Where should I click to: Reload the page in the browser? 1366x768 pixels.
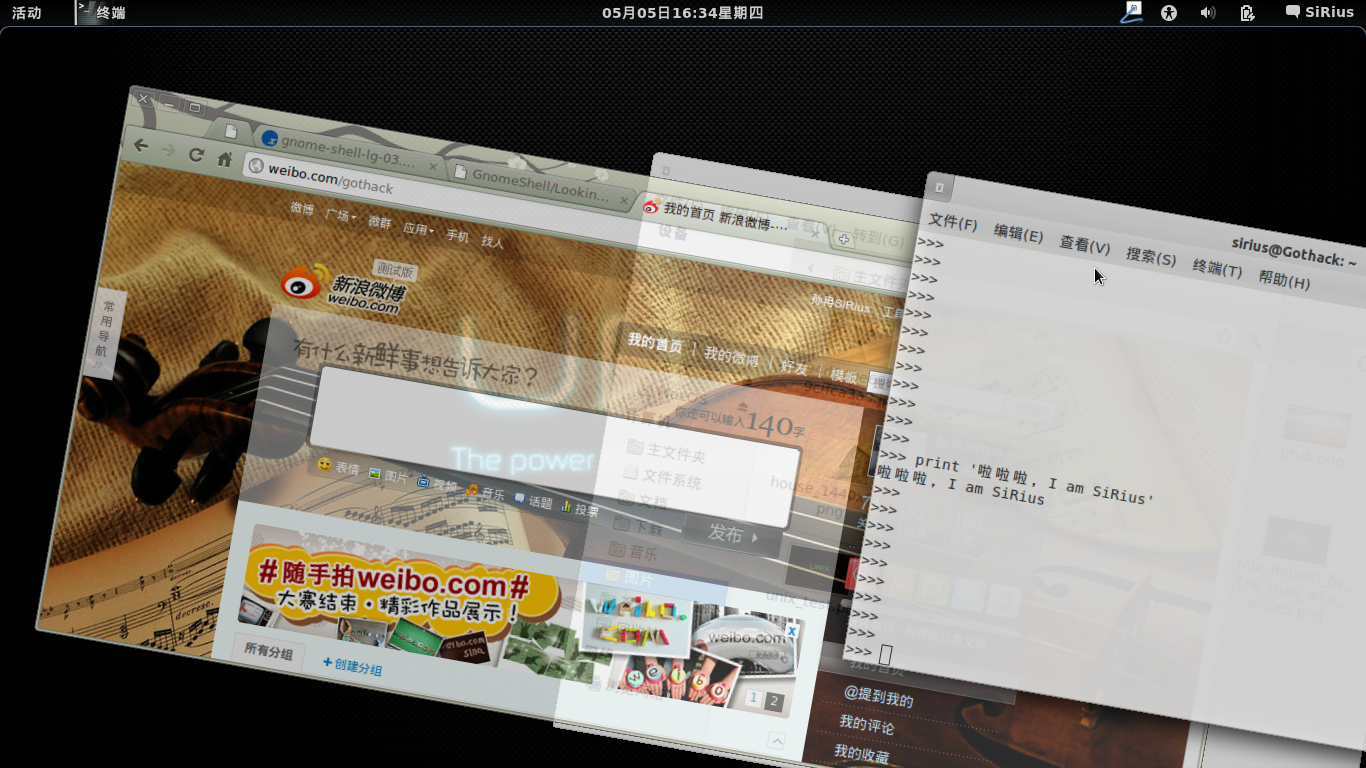tap(196, 155)
